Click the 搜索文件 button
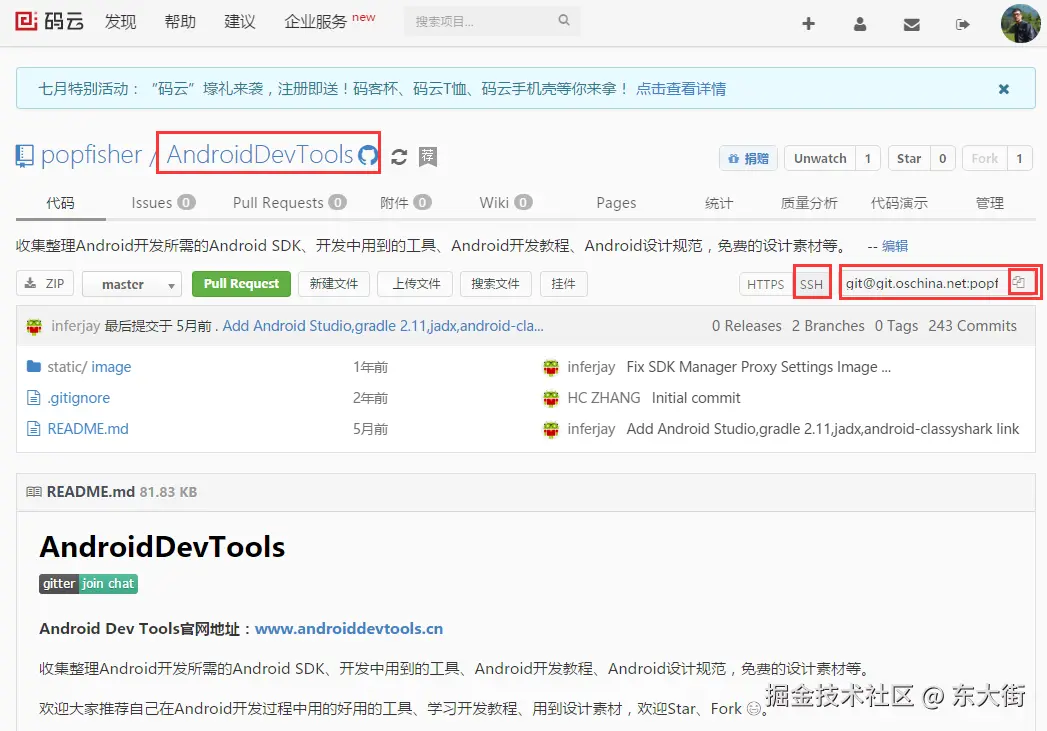Image resolution: width=1047 pixels, height=731 pixels. pyautogui.click(x=495, y=284)
